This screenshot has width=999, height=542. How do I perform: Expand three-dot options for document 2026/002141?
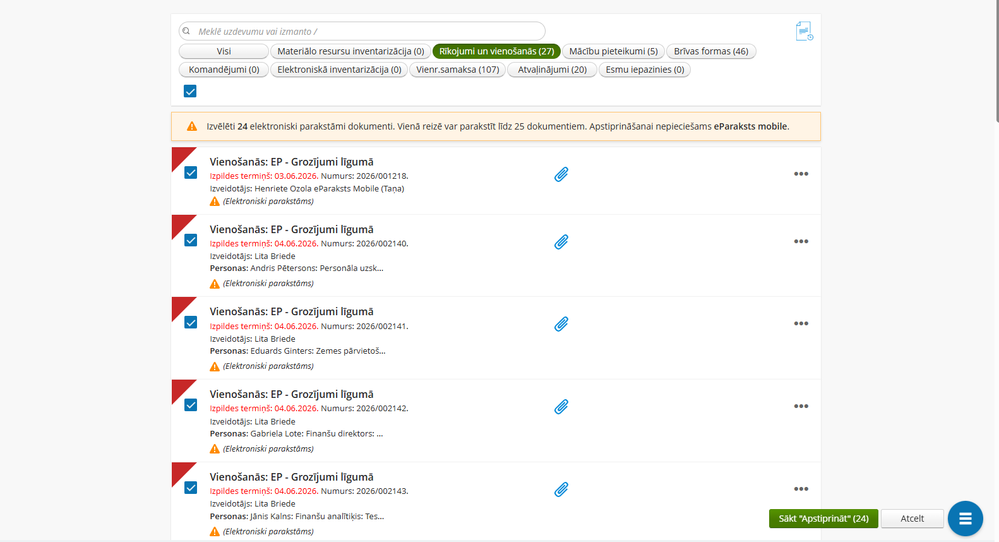click(801, 324)
